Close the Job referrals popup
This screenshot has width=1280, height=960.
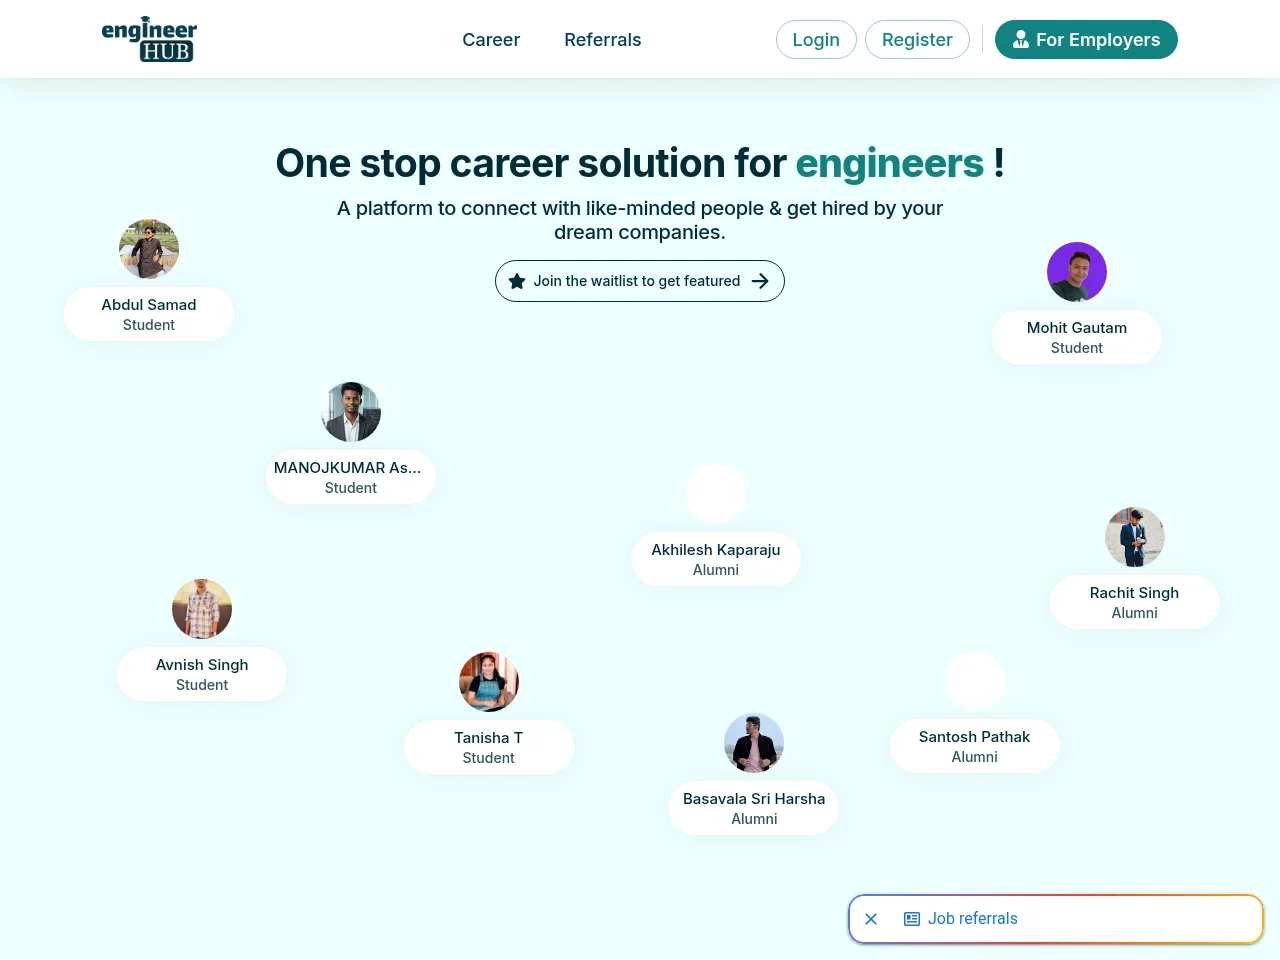[x=871, y=919]
